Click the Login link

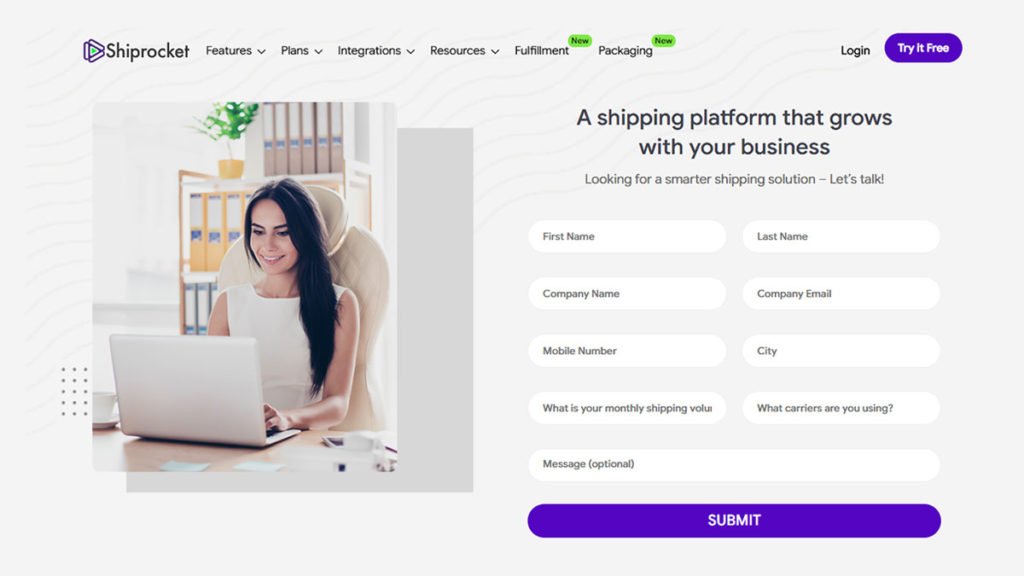tap(855, 50)
